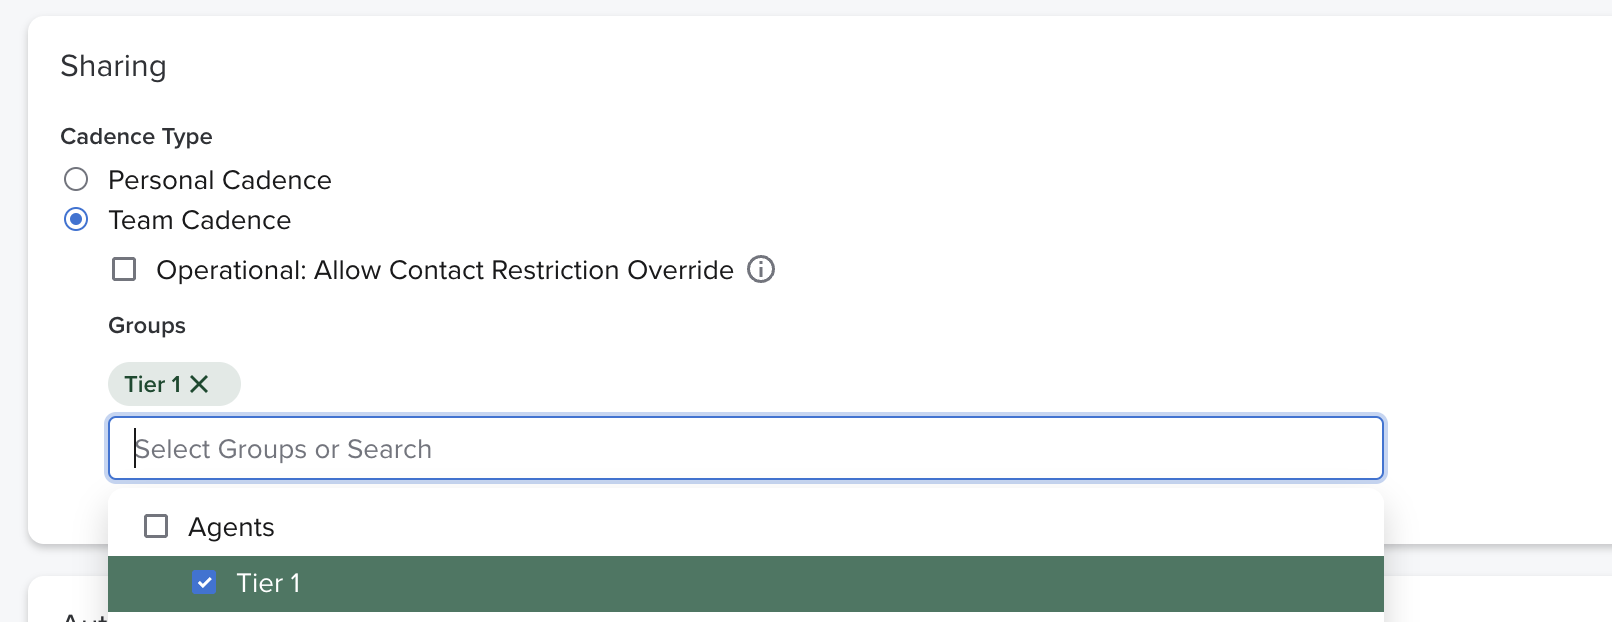Click the Personal Cadence label text
This screenshot has height=622, width=1612.
tap(219, 180)
